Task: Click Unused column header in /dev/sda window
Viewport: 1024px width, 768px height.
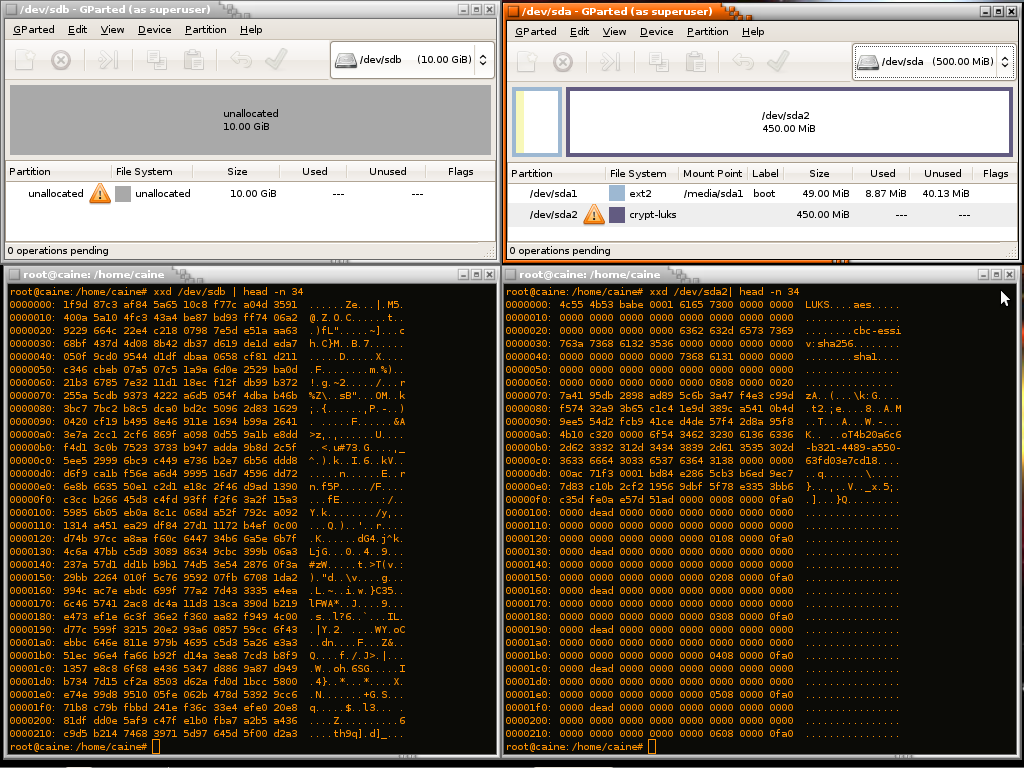Action: [x=942, y=173]
